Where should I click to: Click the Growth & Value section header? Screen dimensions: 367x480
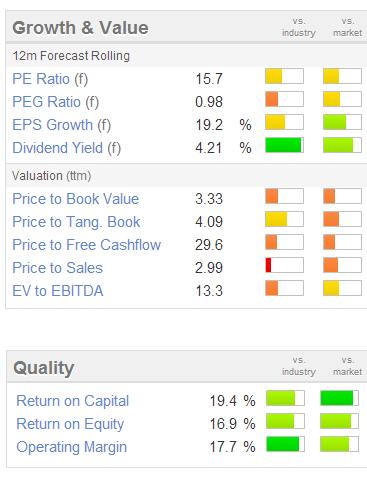[x=80, y=28]
